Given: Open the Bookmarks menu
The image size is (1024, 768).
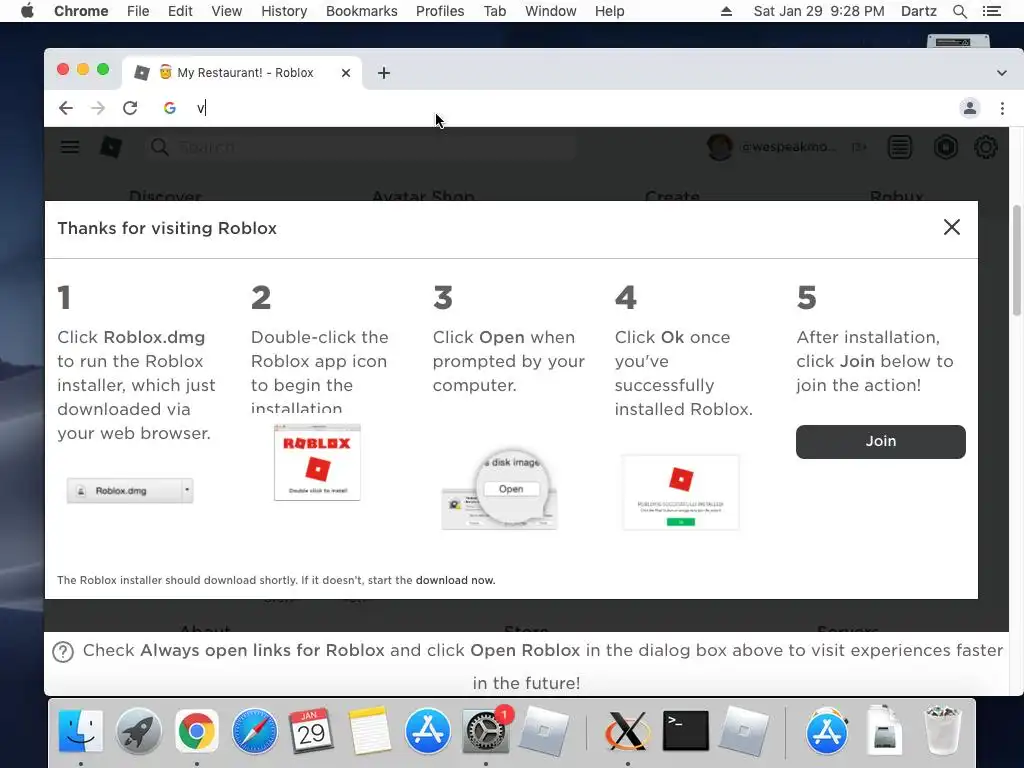Looking at the screenshot, I should point(362,11).
